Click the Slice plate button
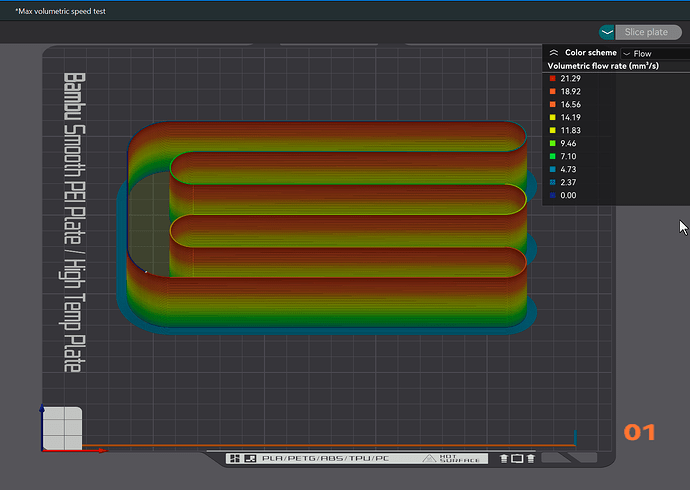This screenshot has height=490, width=690. pyautogui.click(x=648, y=32)
